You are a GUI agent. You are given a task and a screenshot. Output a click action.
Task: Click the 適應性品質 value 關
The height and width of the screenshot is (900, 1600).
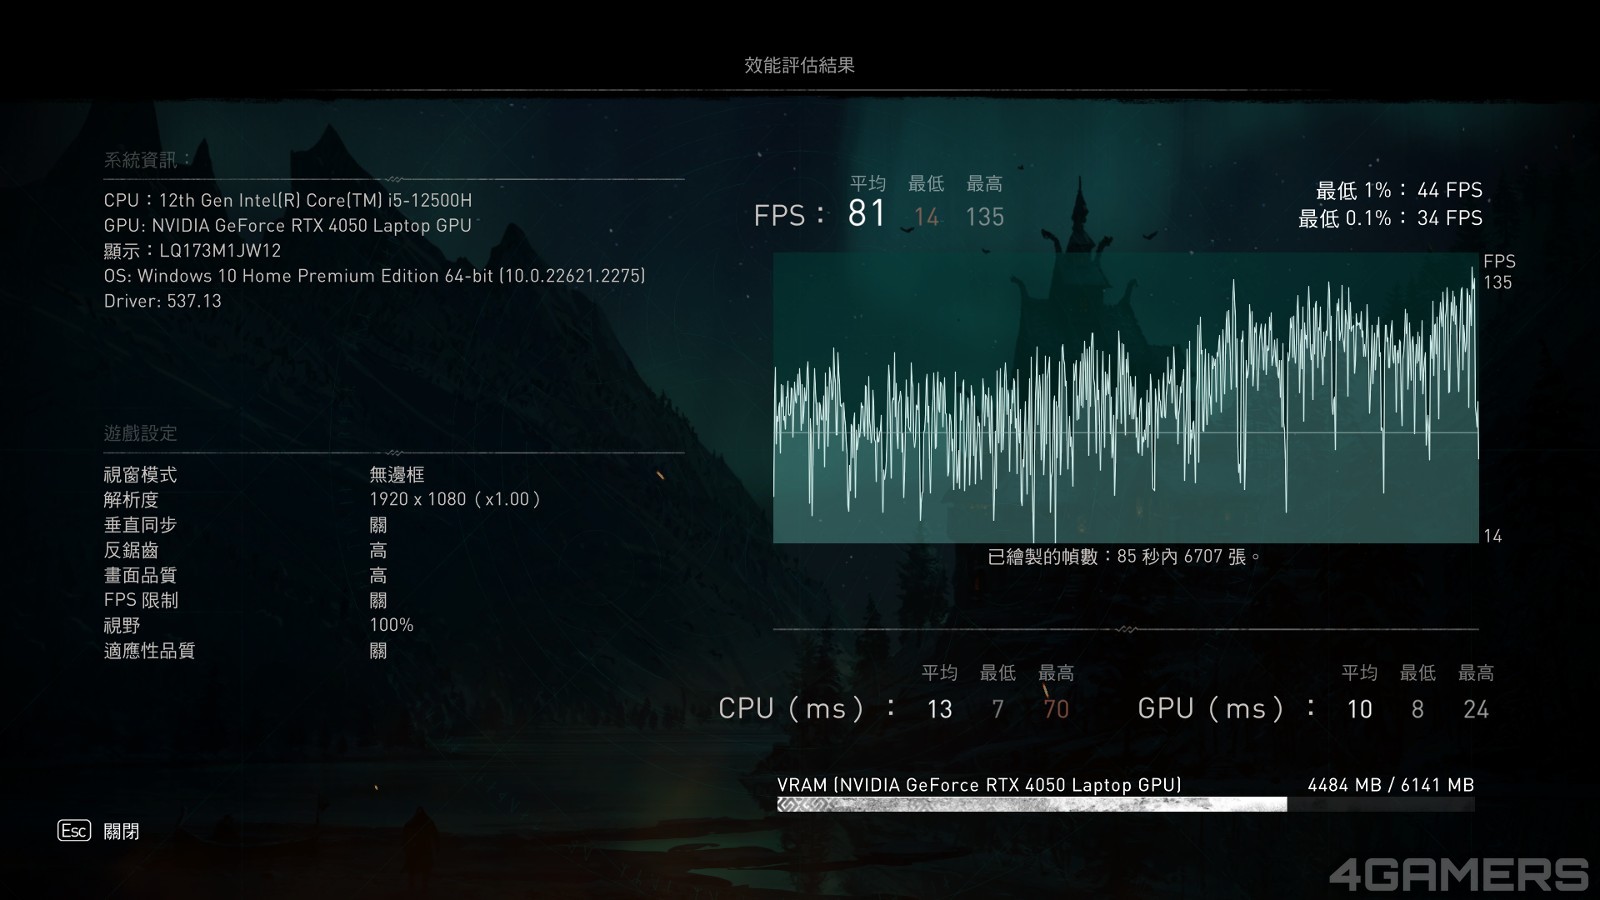pyautogui.click(x=378, y=650)
